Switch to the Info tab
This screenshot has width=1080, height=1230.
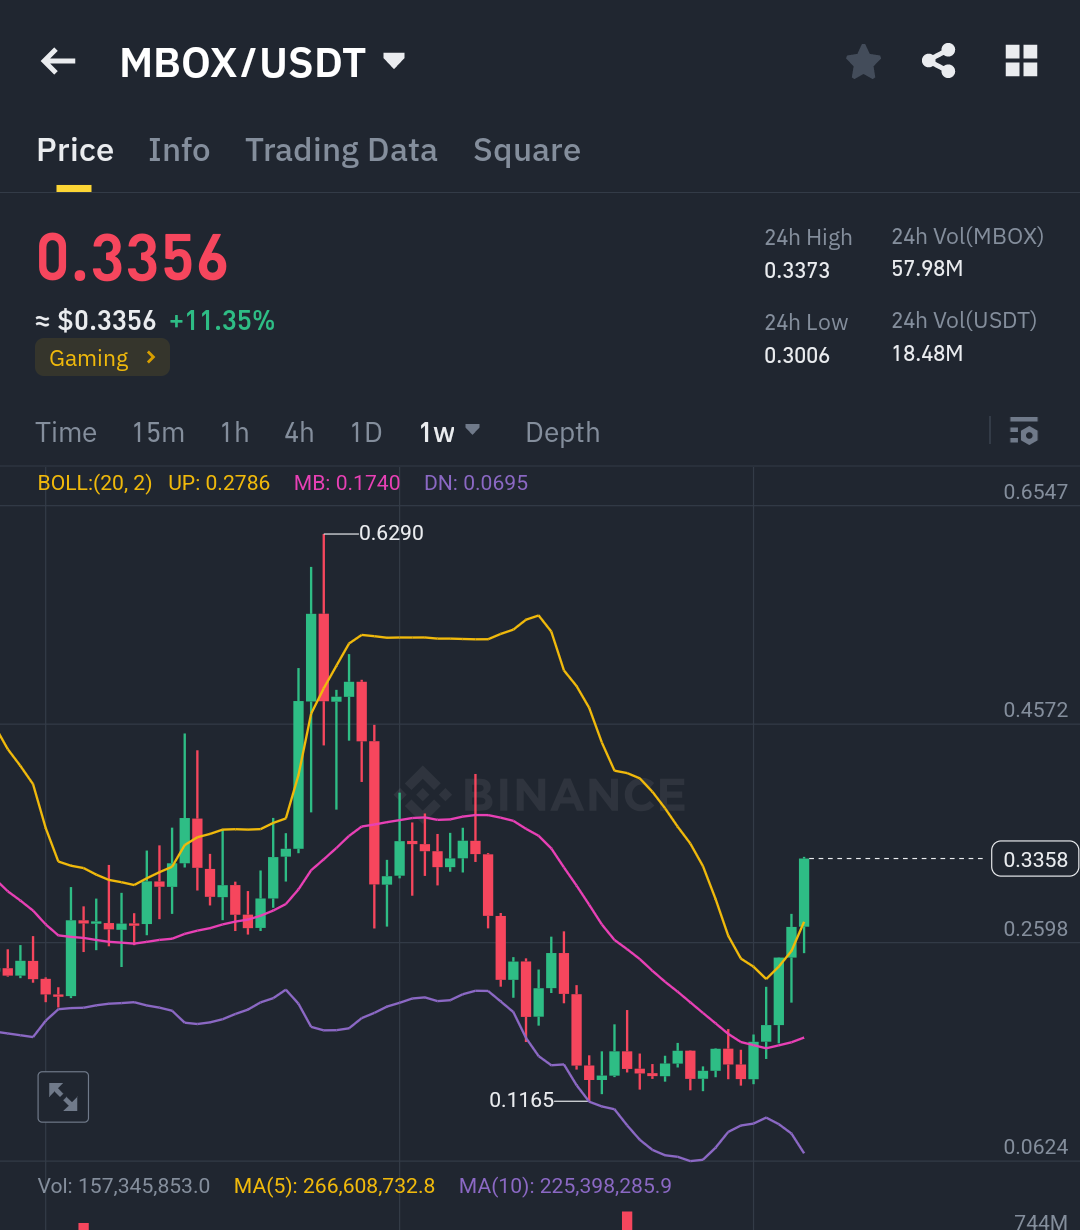tap(179, 150)
